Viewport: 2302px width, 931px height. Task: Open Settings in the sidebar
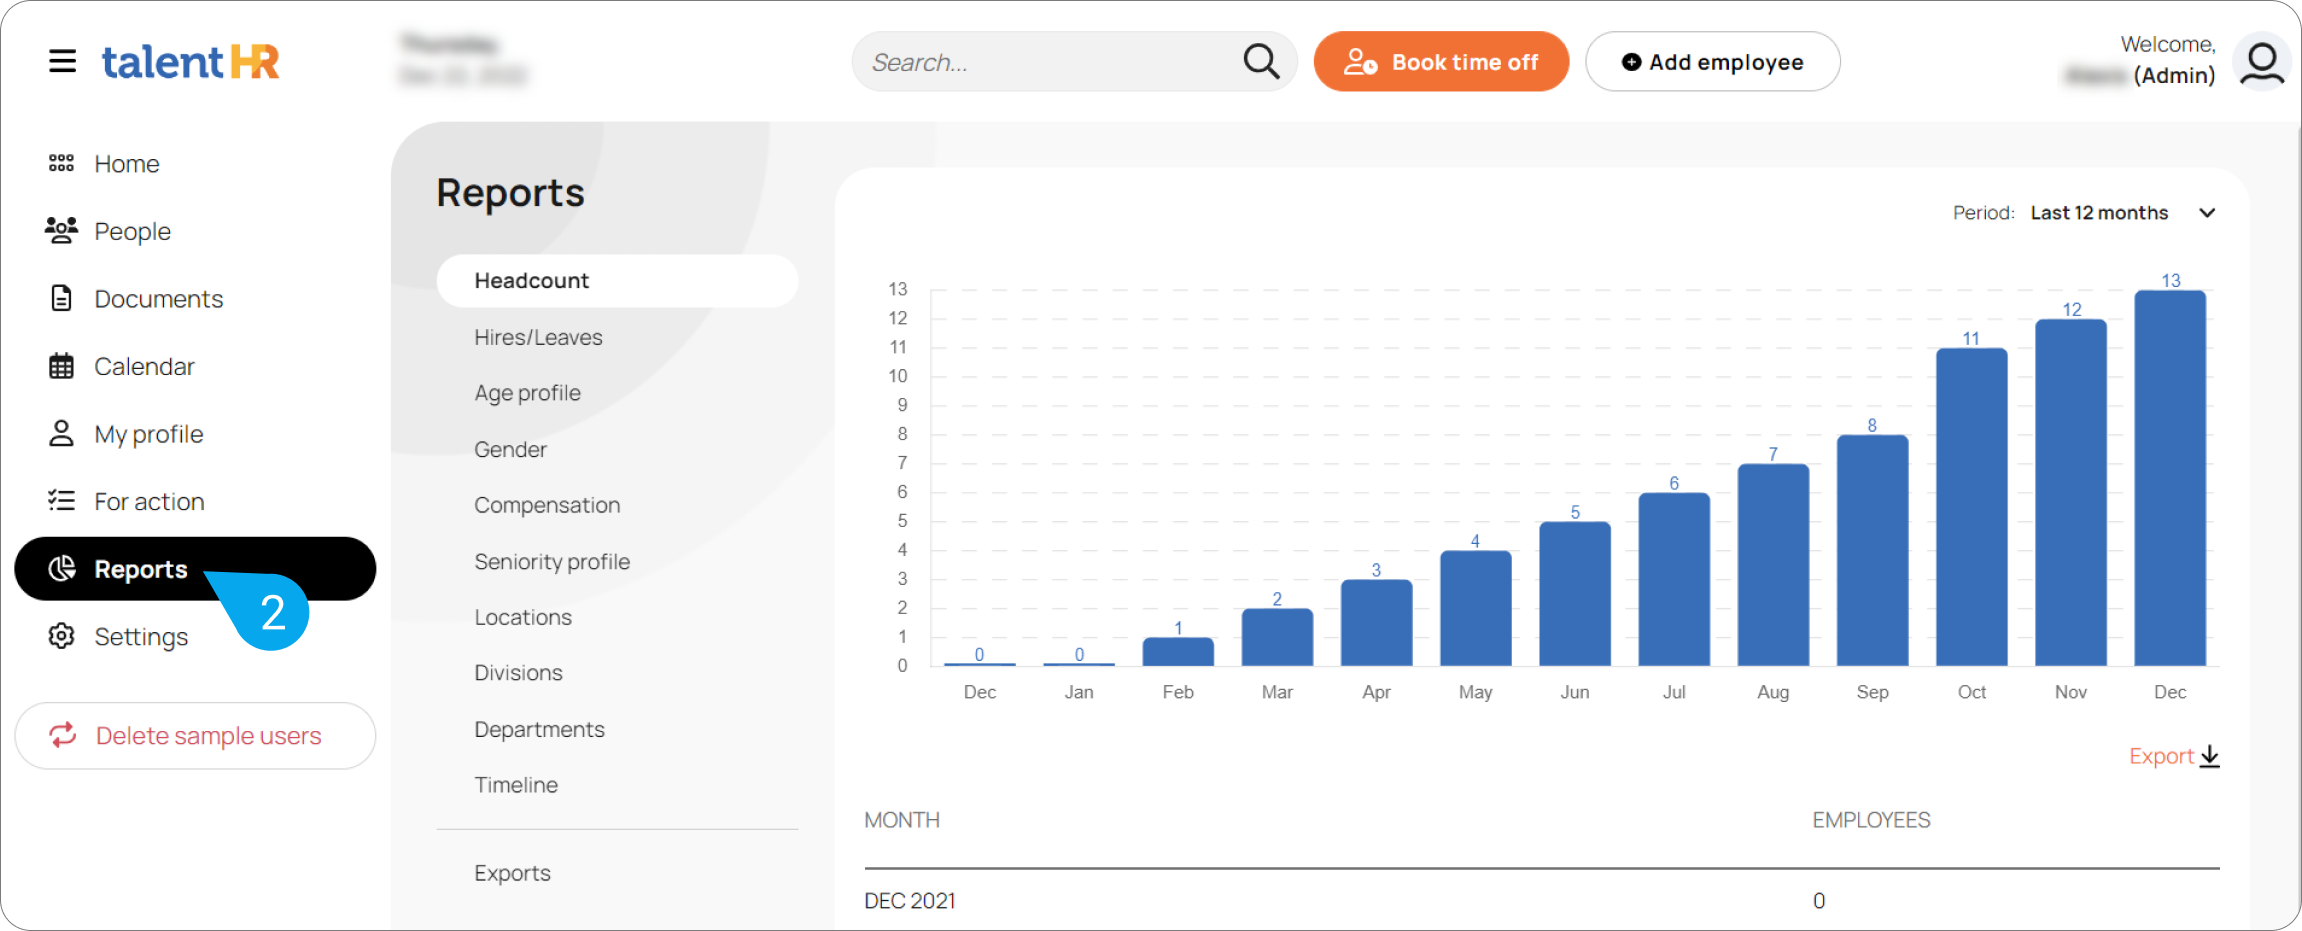point(141,636)
